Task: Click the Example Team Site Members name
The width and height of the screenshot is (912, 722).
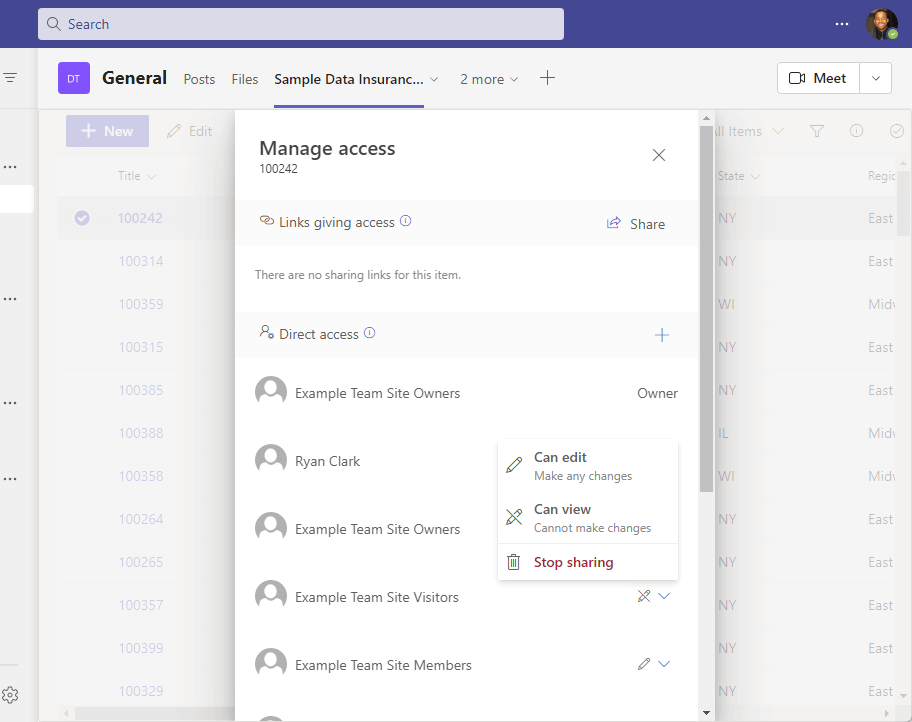Action: coord(383,665)
